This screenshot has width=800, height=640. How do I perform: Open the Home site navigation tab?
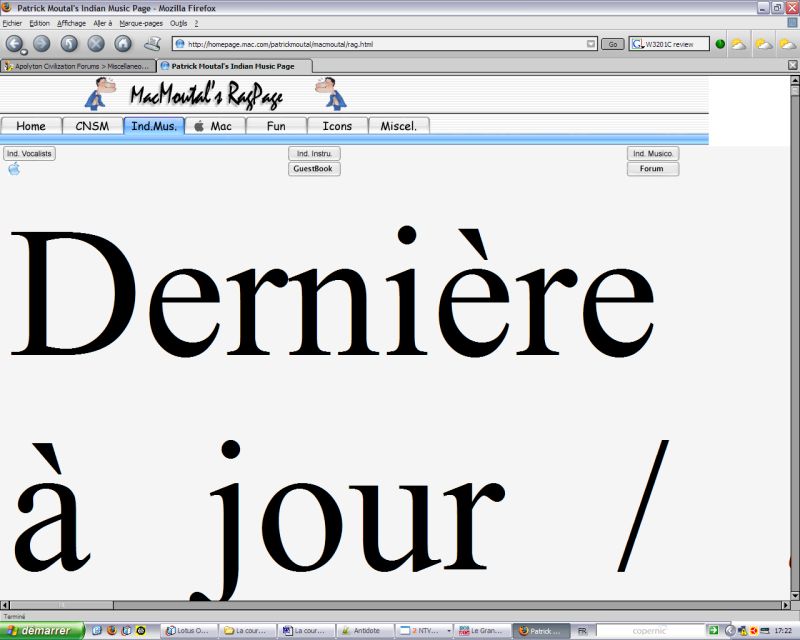31,126
